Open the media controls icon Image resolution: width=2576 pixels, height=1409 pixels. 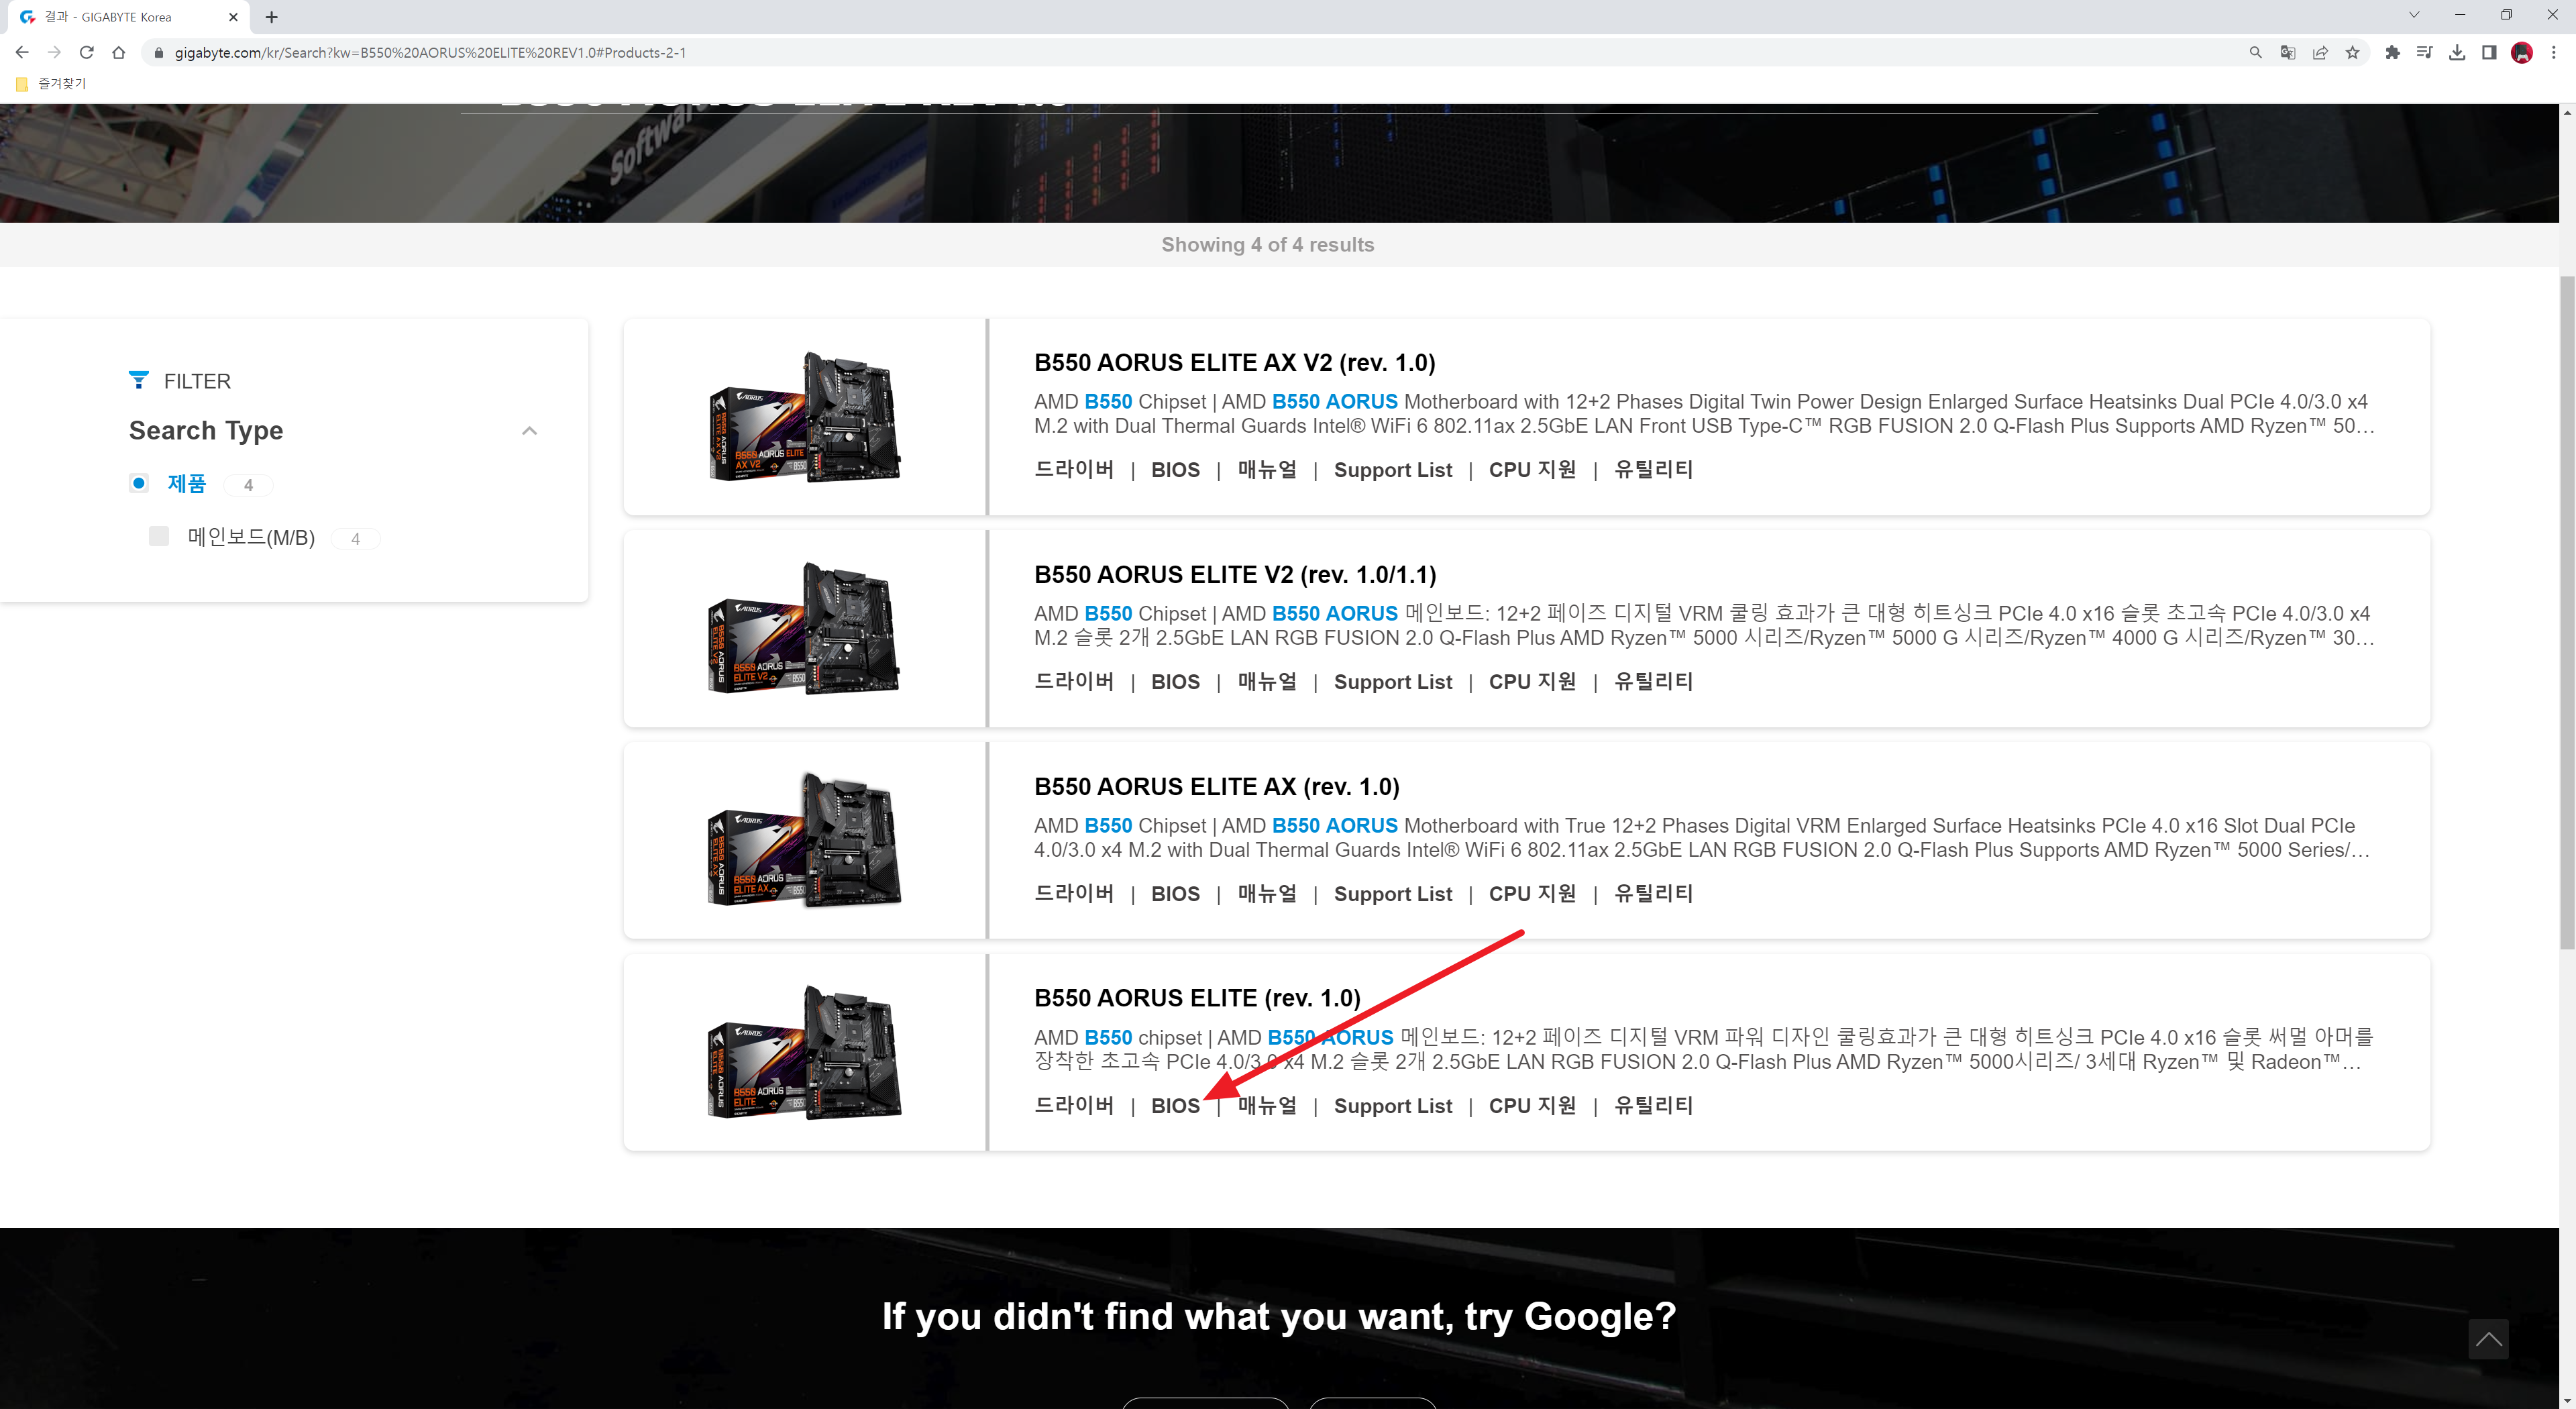(2424, 53)
